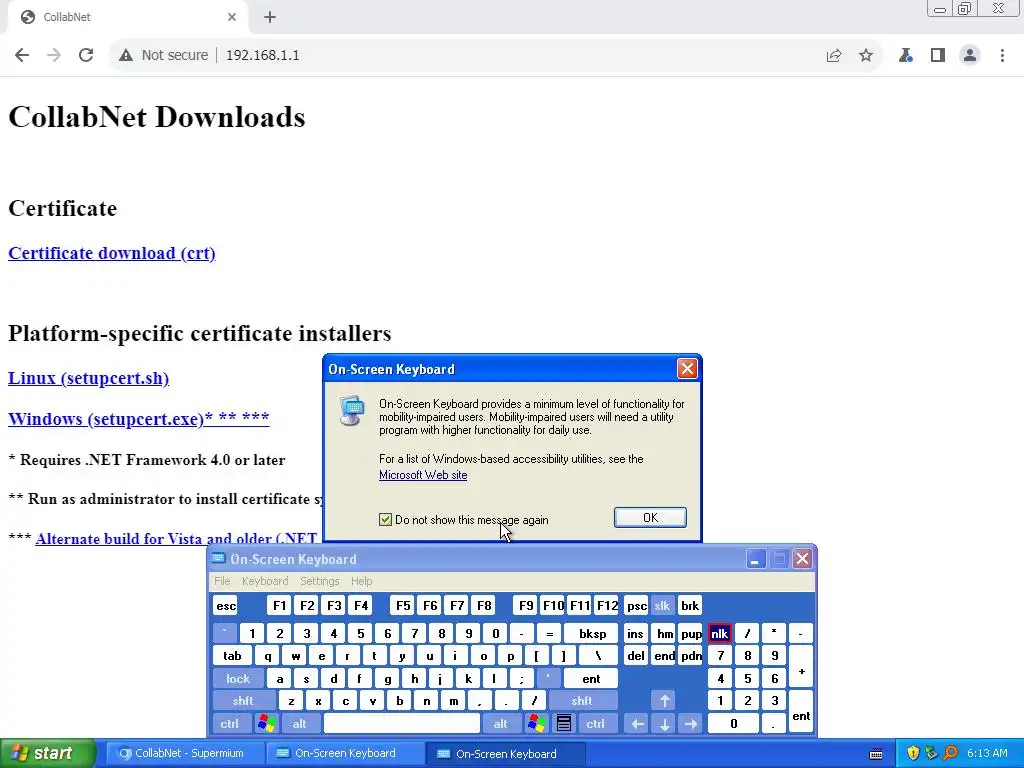
Task: Toggle the right shft key
Action: 582,701
